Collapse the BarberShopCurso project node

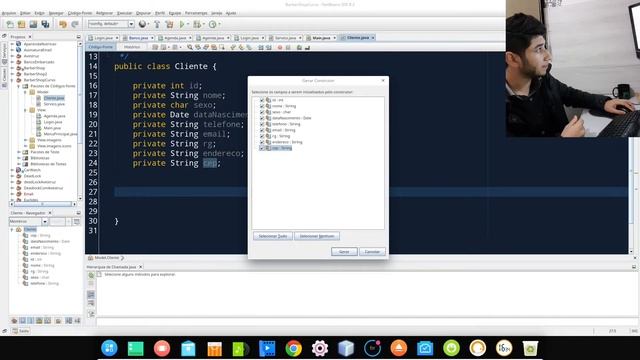pyautogui.click(x=13, y=80)
